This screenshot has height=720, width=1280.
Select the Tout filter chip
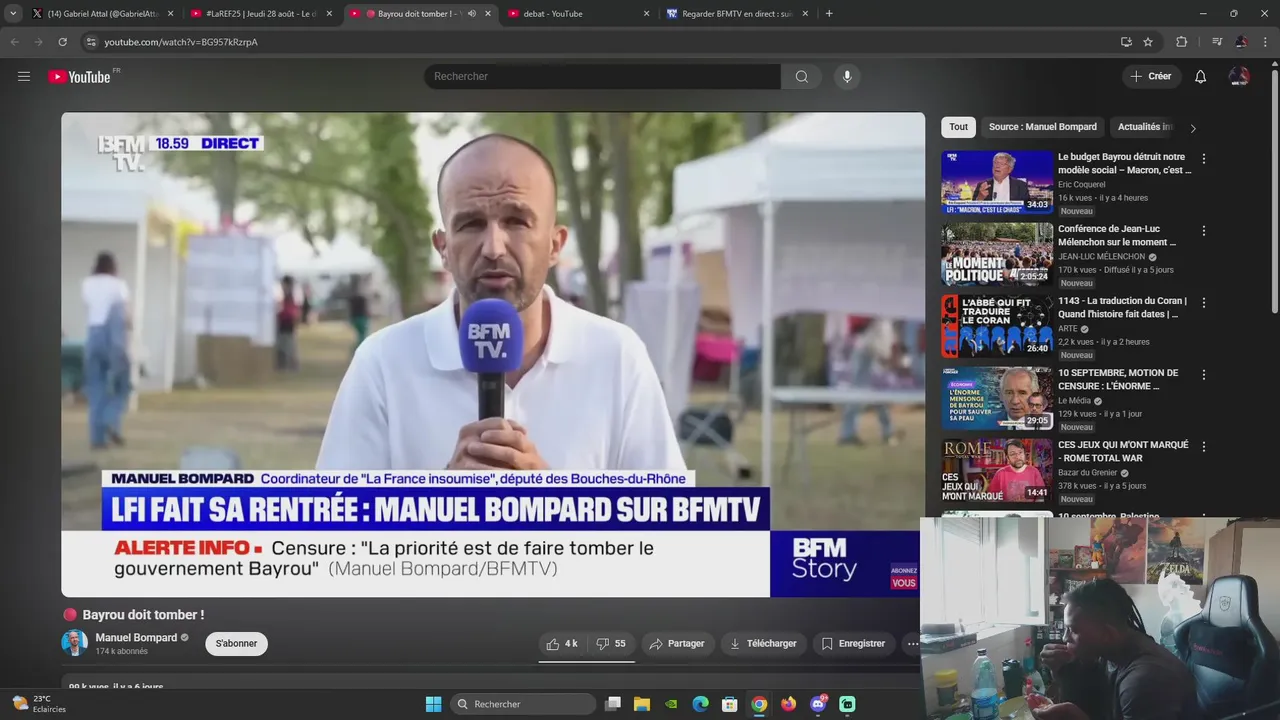click(x=958, y=127)
